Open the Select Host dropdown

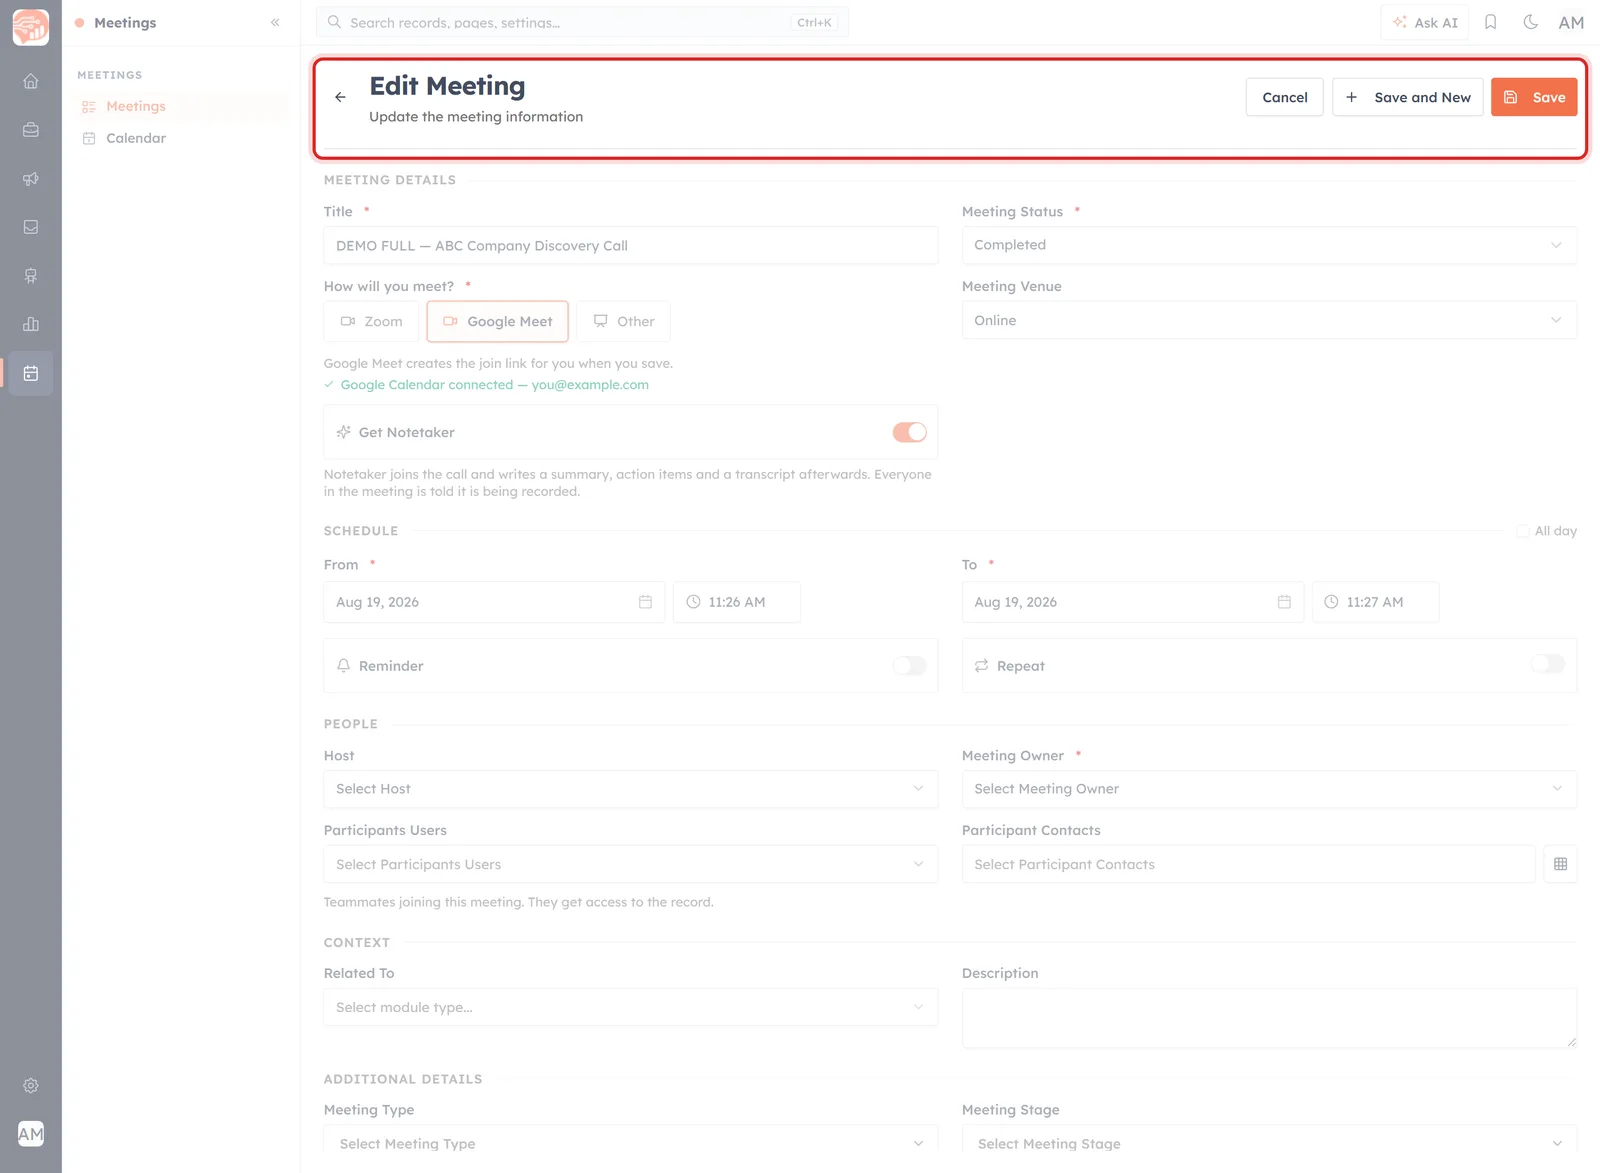point(630,789)
